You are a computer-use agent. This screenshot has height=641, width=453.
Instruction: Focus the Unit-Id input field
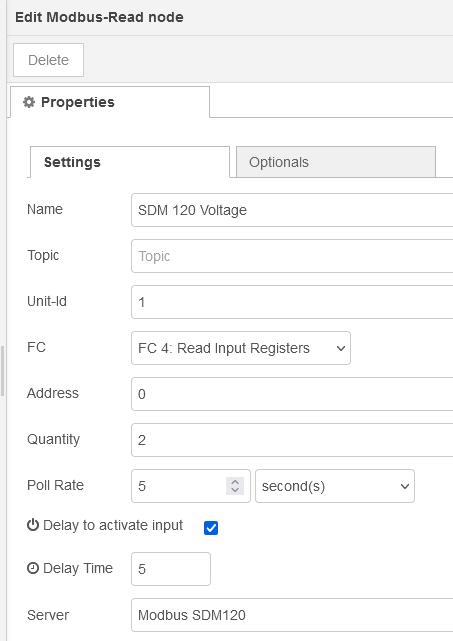pos(292,302)
